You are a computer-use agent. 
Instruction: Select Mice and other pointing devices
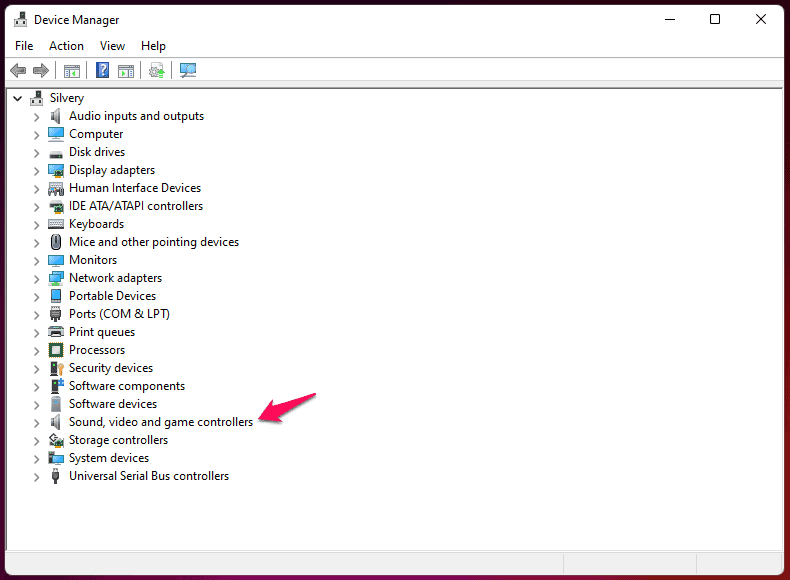coord(153,242)
